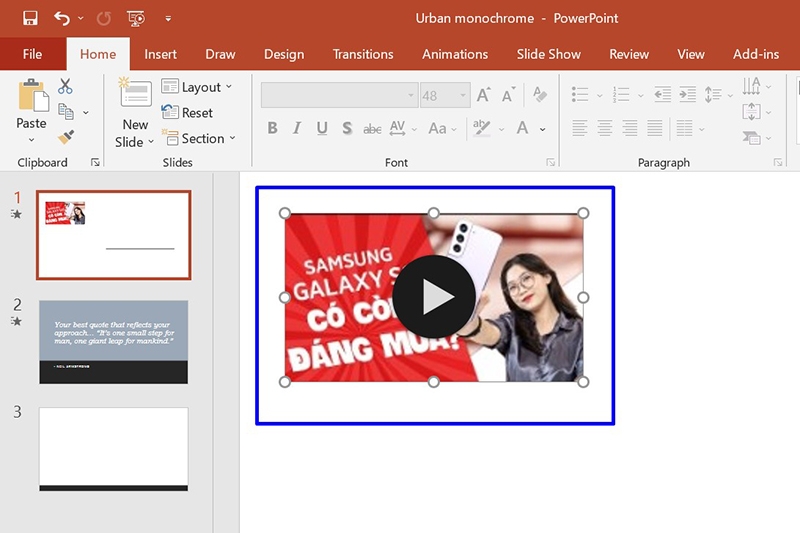The width and height of the screenshot is (800, 533).
Task: Align text right
Action: point(630,128)
